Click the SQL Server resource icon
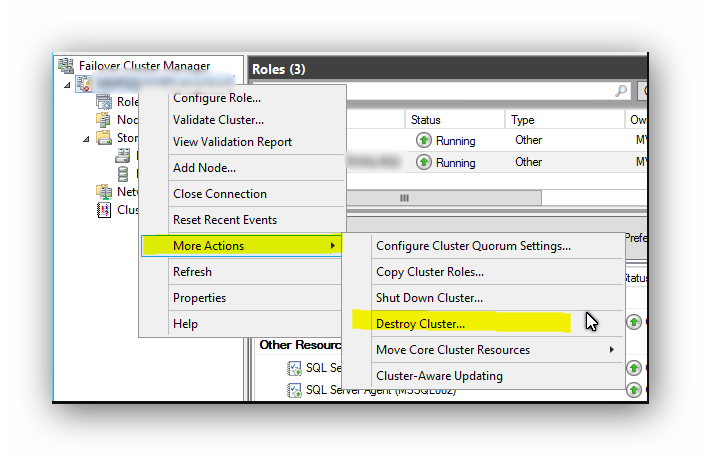 click(x=294, y=368)
